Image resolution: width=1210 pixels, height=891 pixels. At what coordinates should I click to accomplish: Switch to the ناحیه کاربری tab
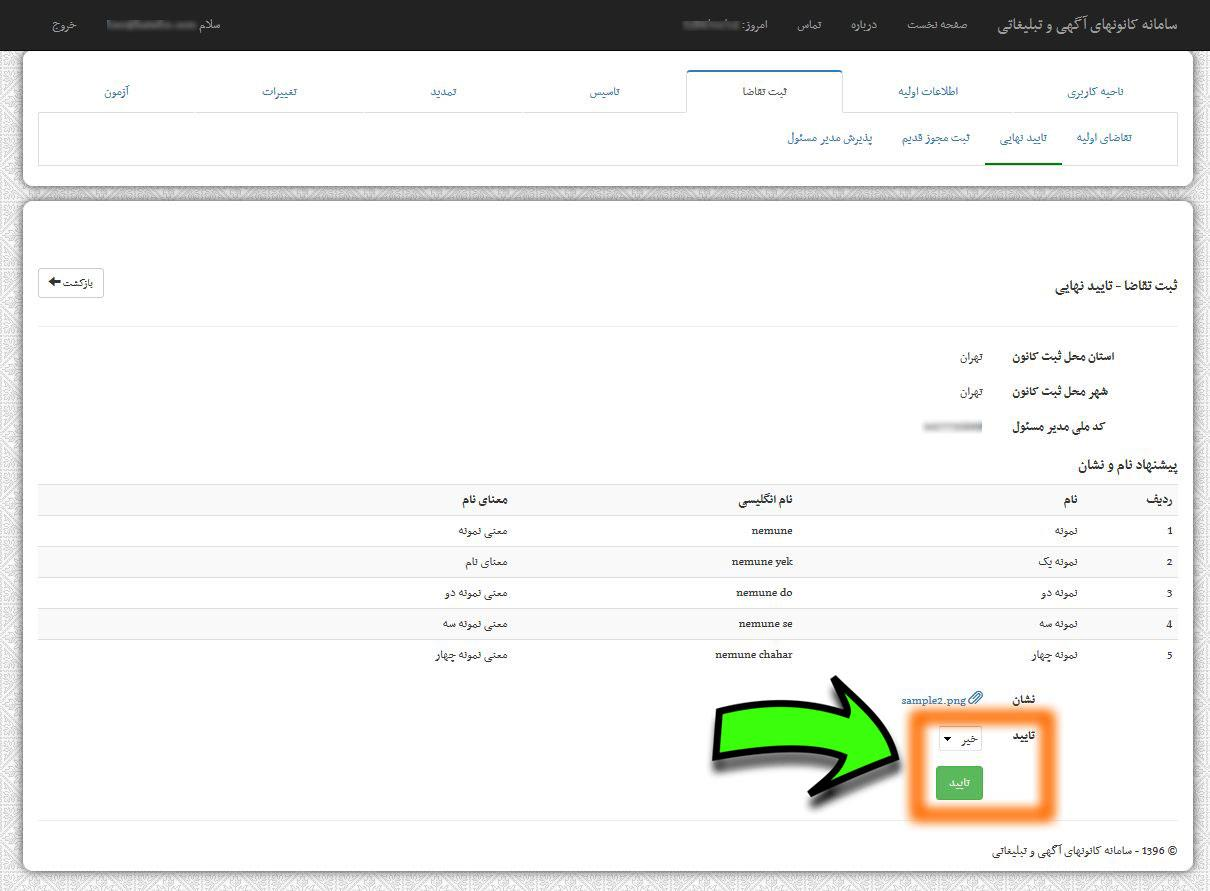tap(1095, 91)
